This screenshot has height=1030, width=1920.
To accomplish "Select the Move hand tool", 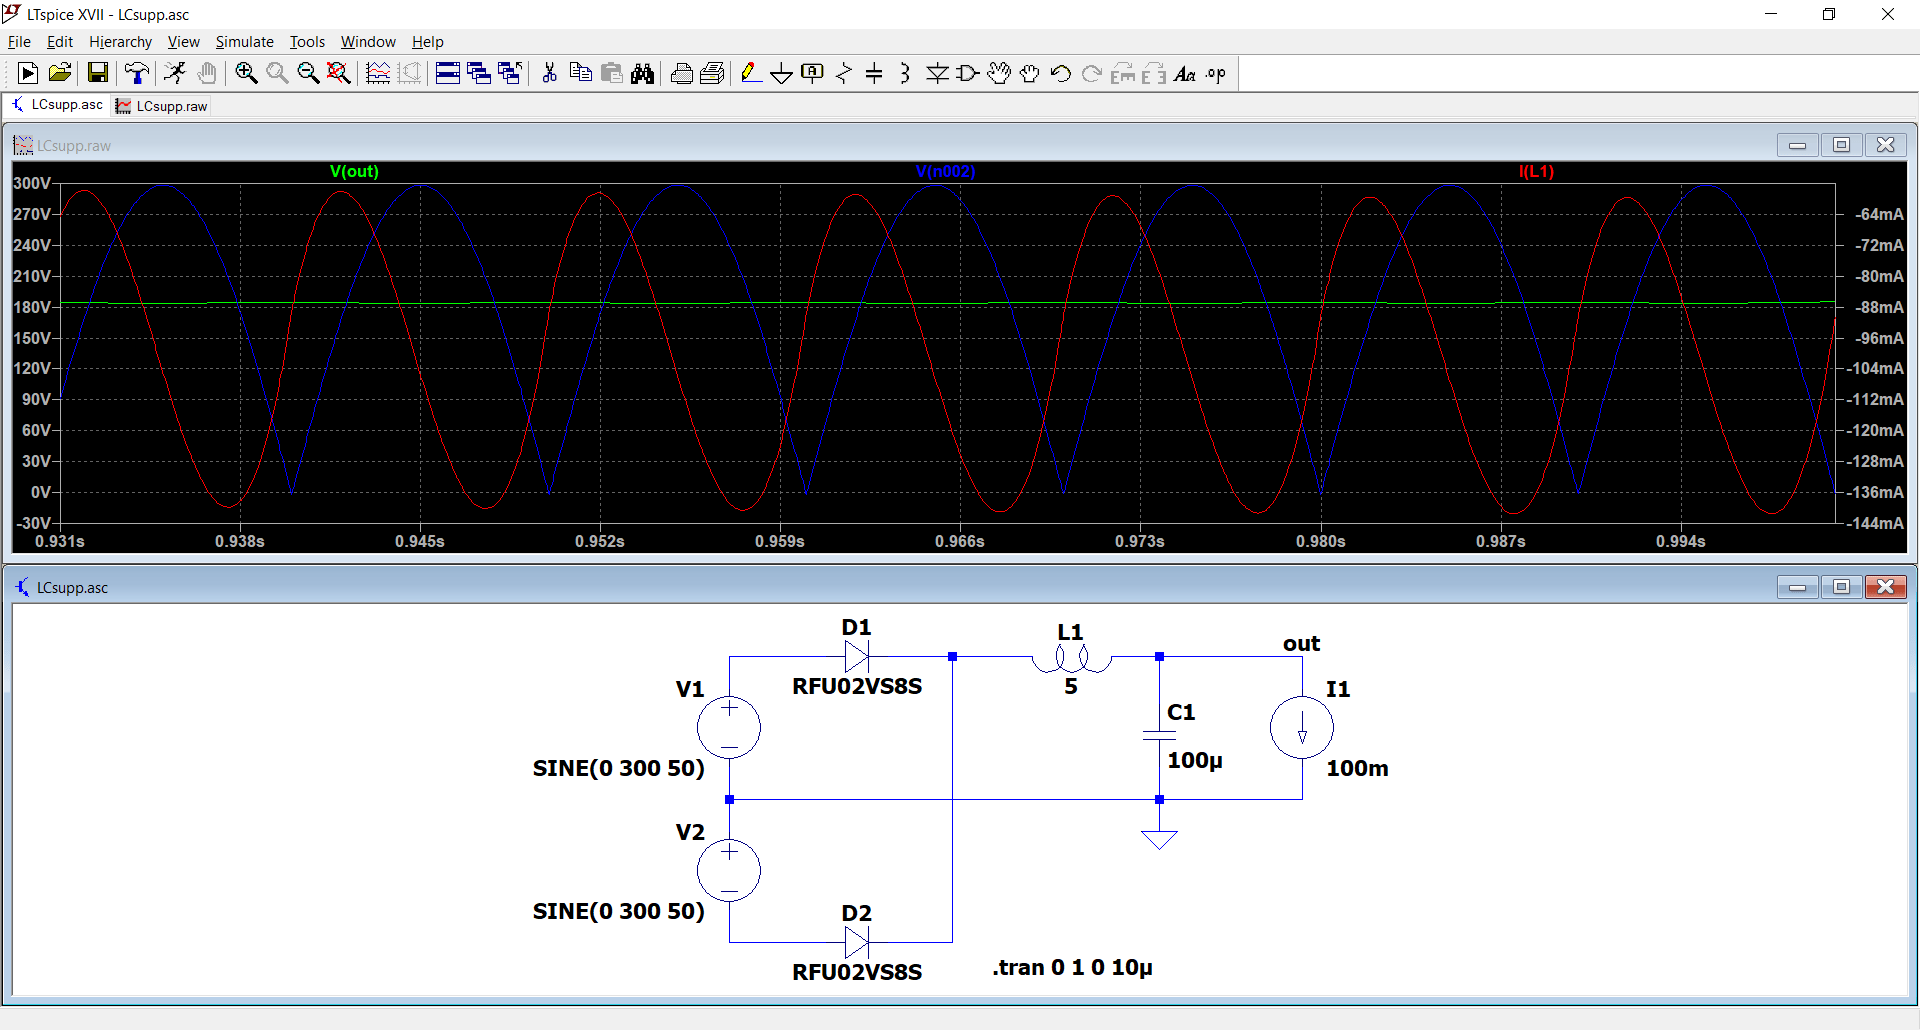I will pos(999,73).
